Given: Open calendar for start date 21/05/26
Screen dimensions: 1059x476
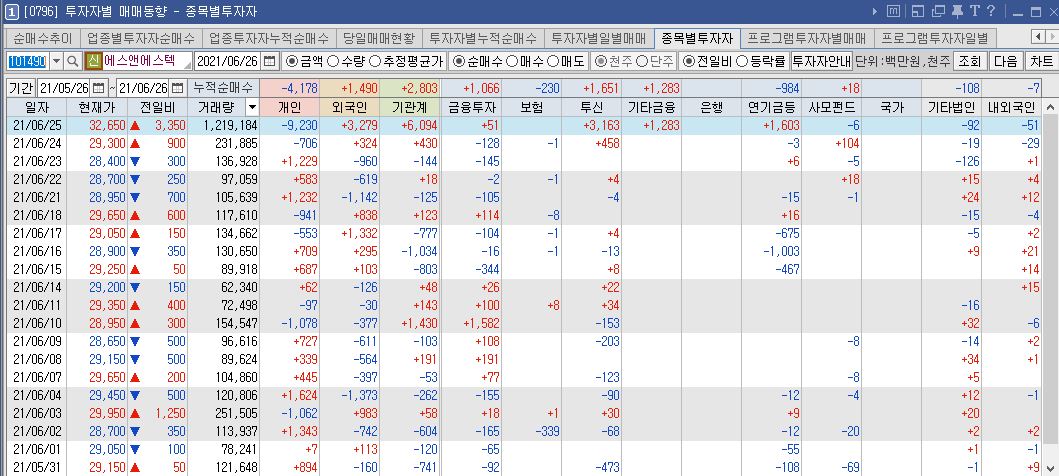Looking at the screenshot, I should pyautogui.click(x=99, y=88).
